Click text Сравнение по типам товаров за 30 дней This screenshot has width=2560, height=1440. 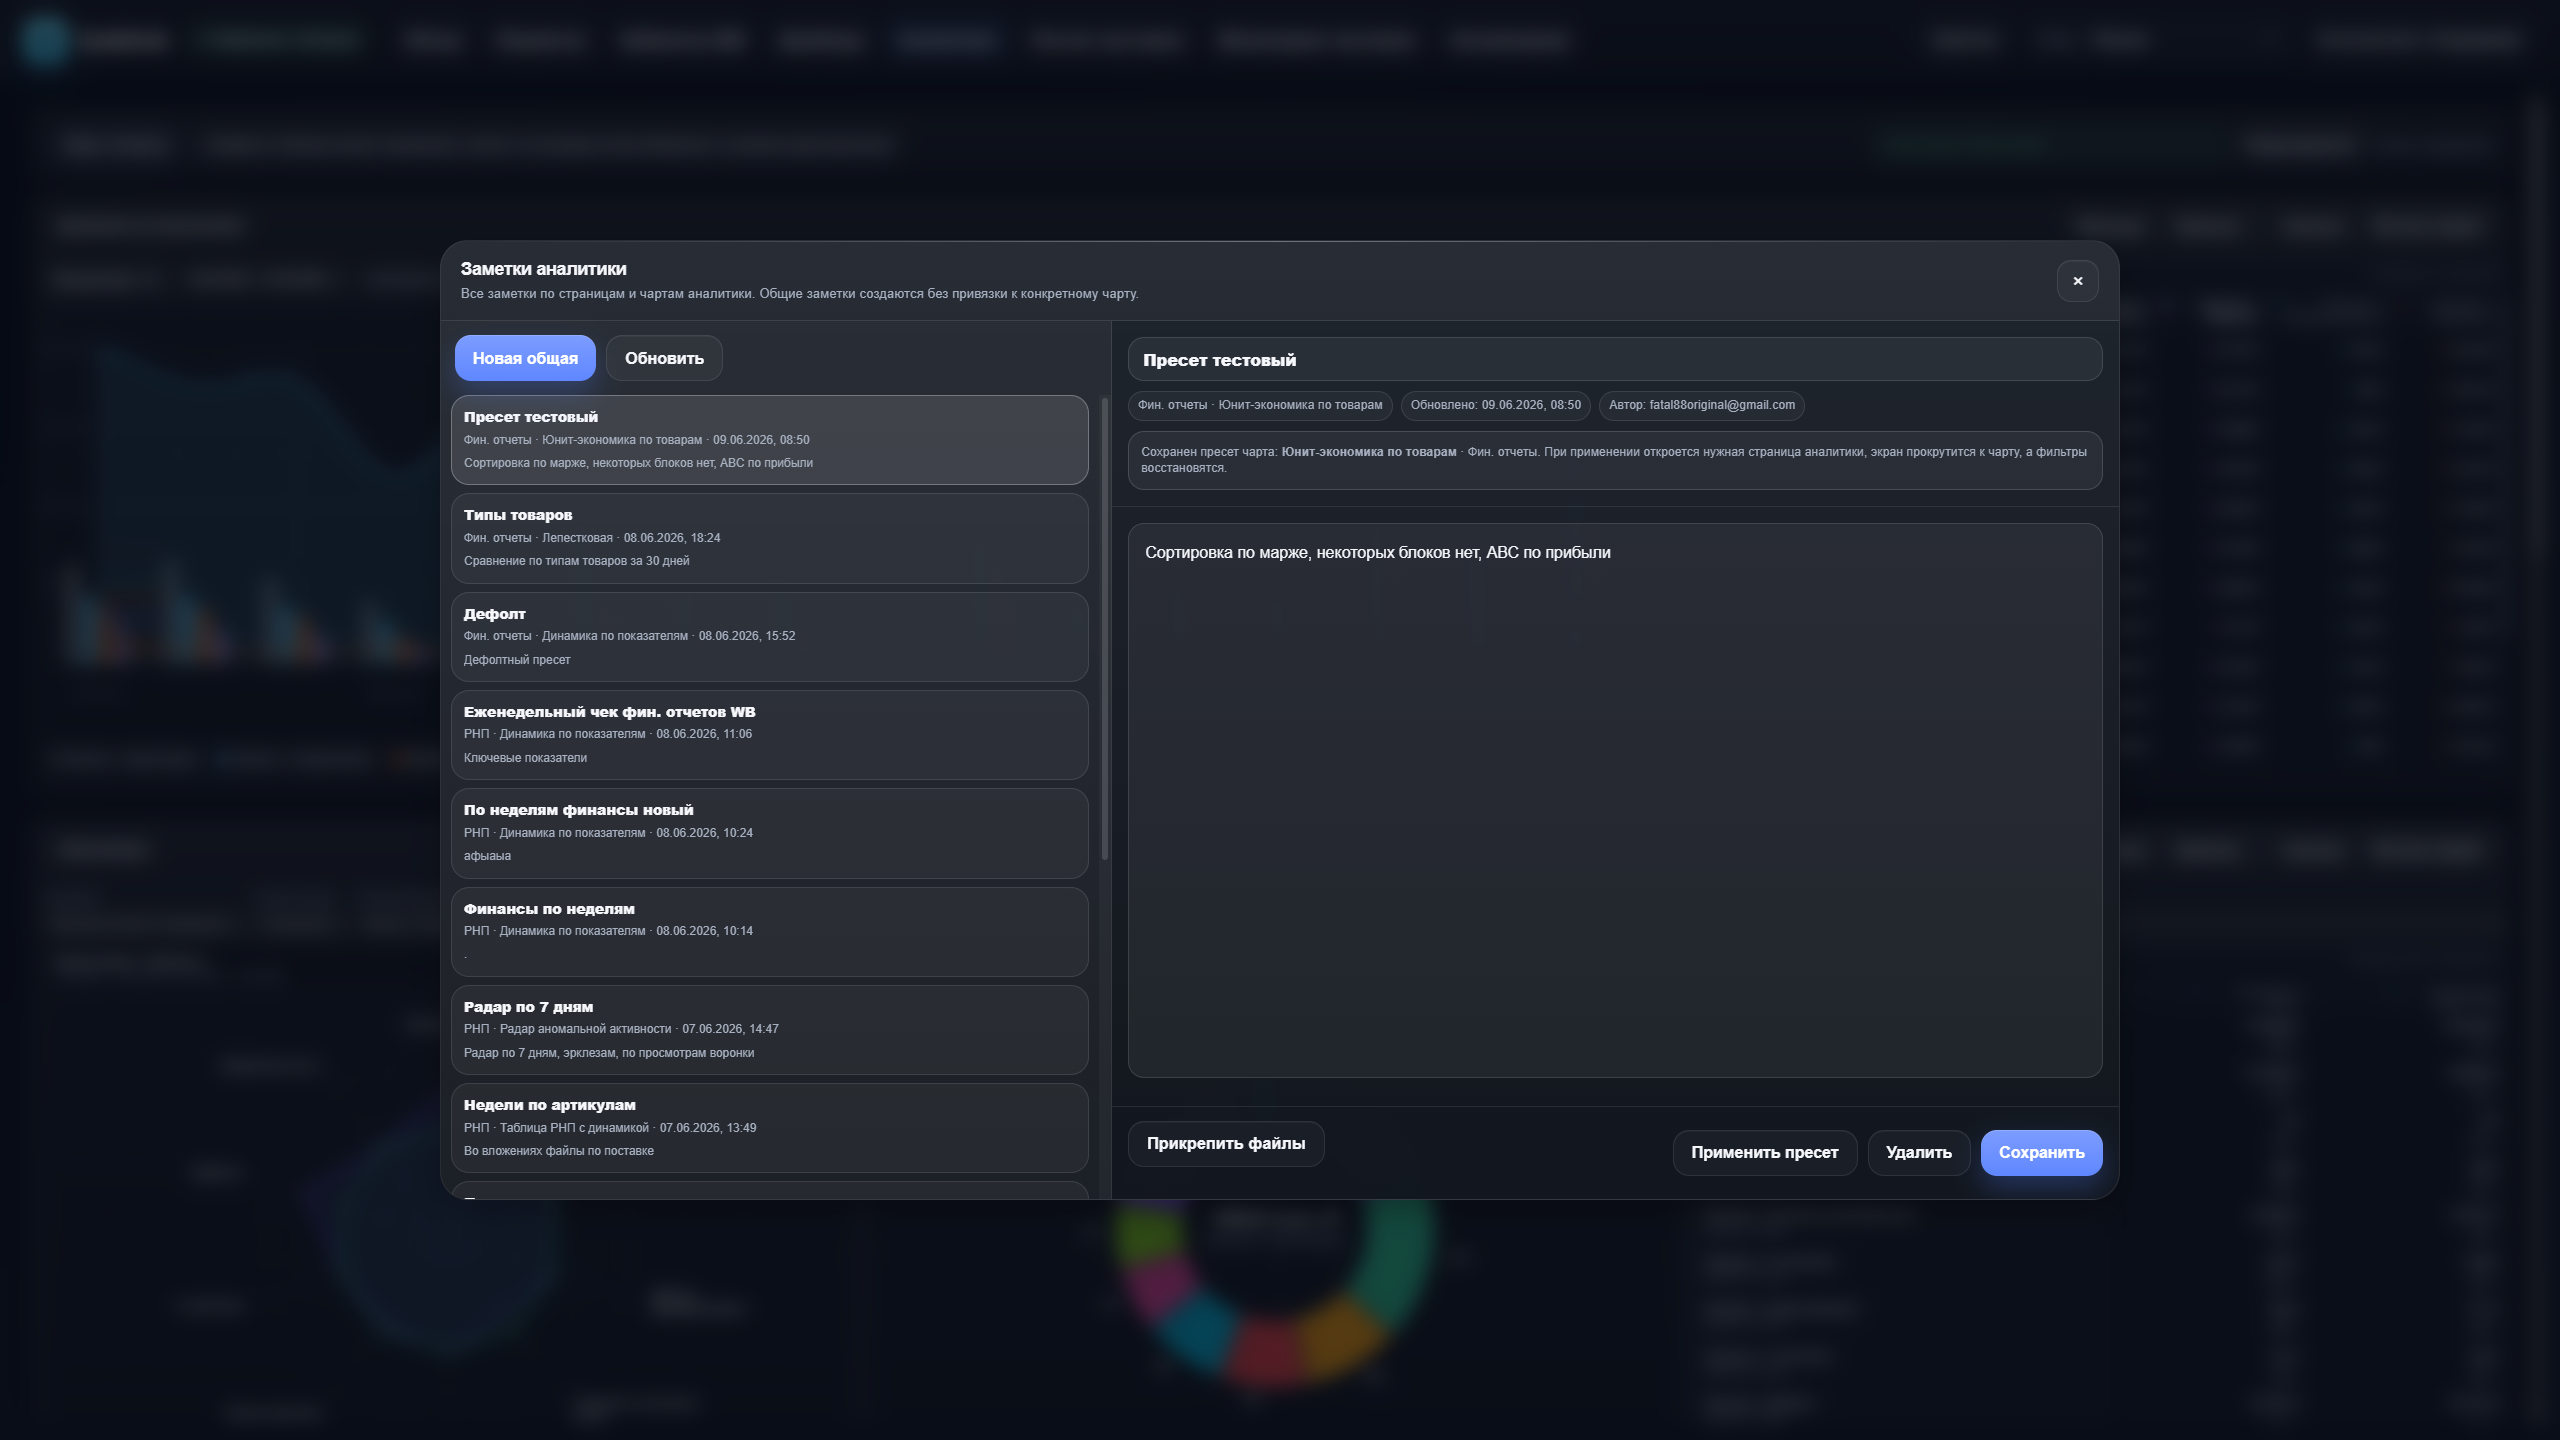pyautogui.click(x=577, y=561)
